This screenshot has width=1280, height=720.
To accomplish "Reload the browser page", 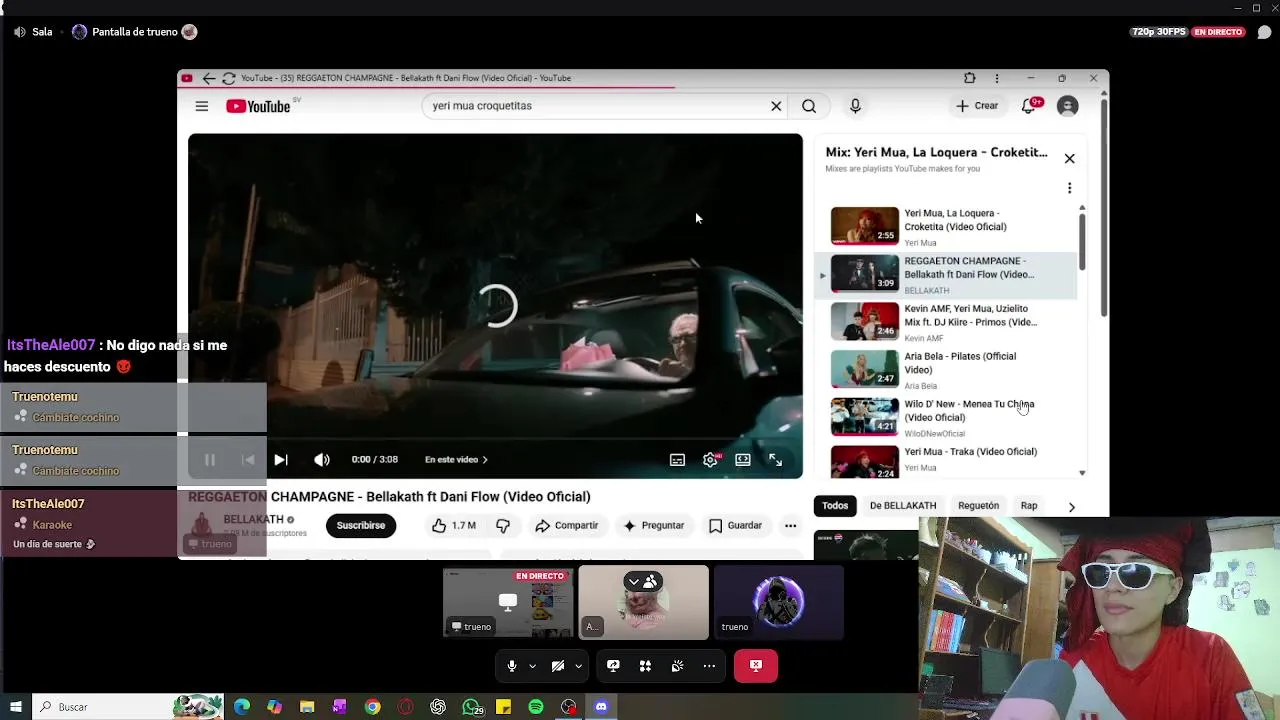I will 228,78.
